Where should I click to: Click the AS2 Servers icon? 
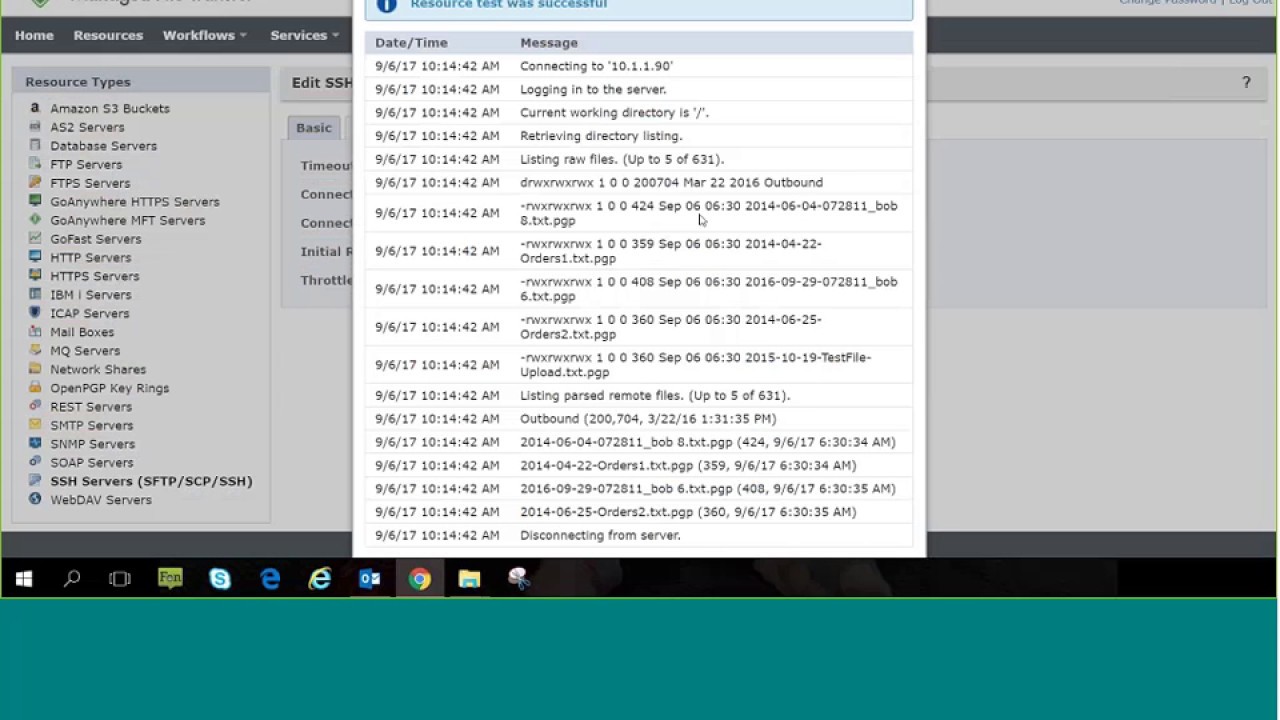(35, 127)
